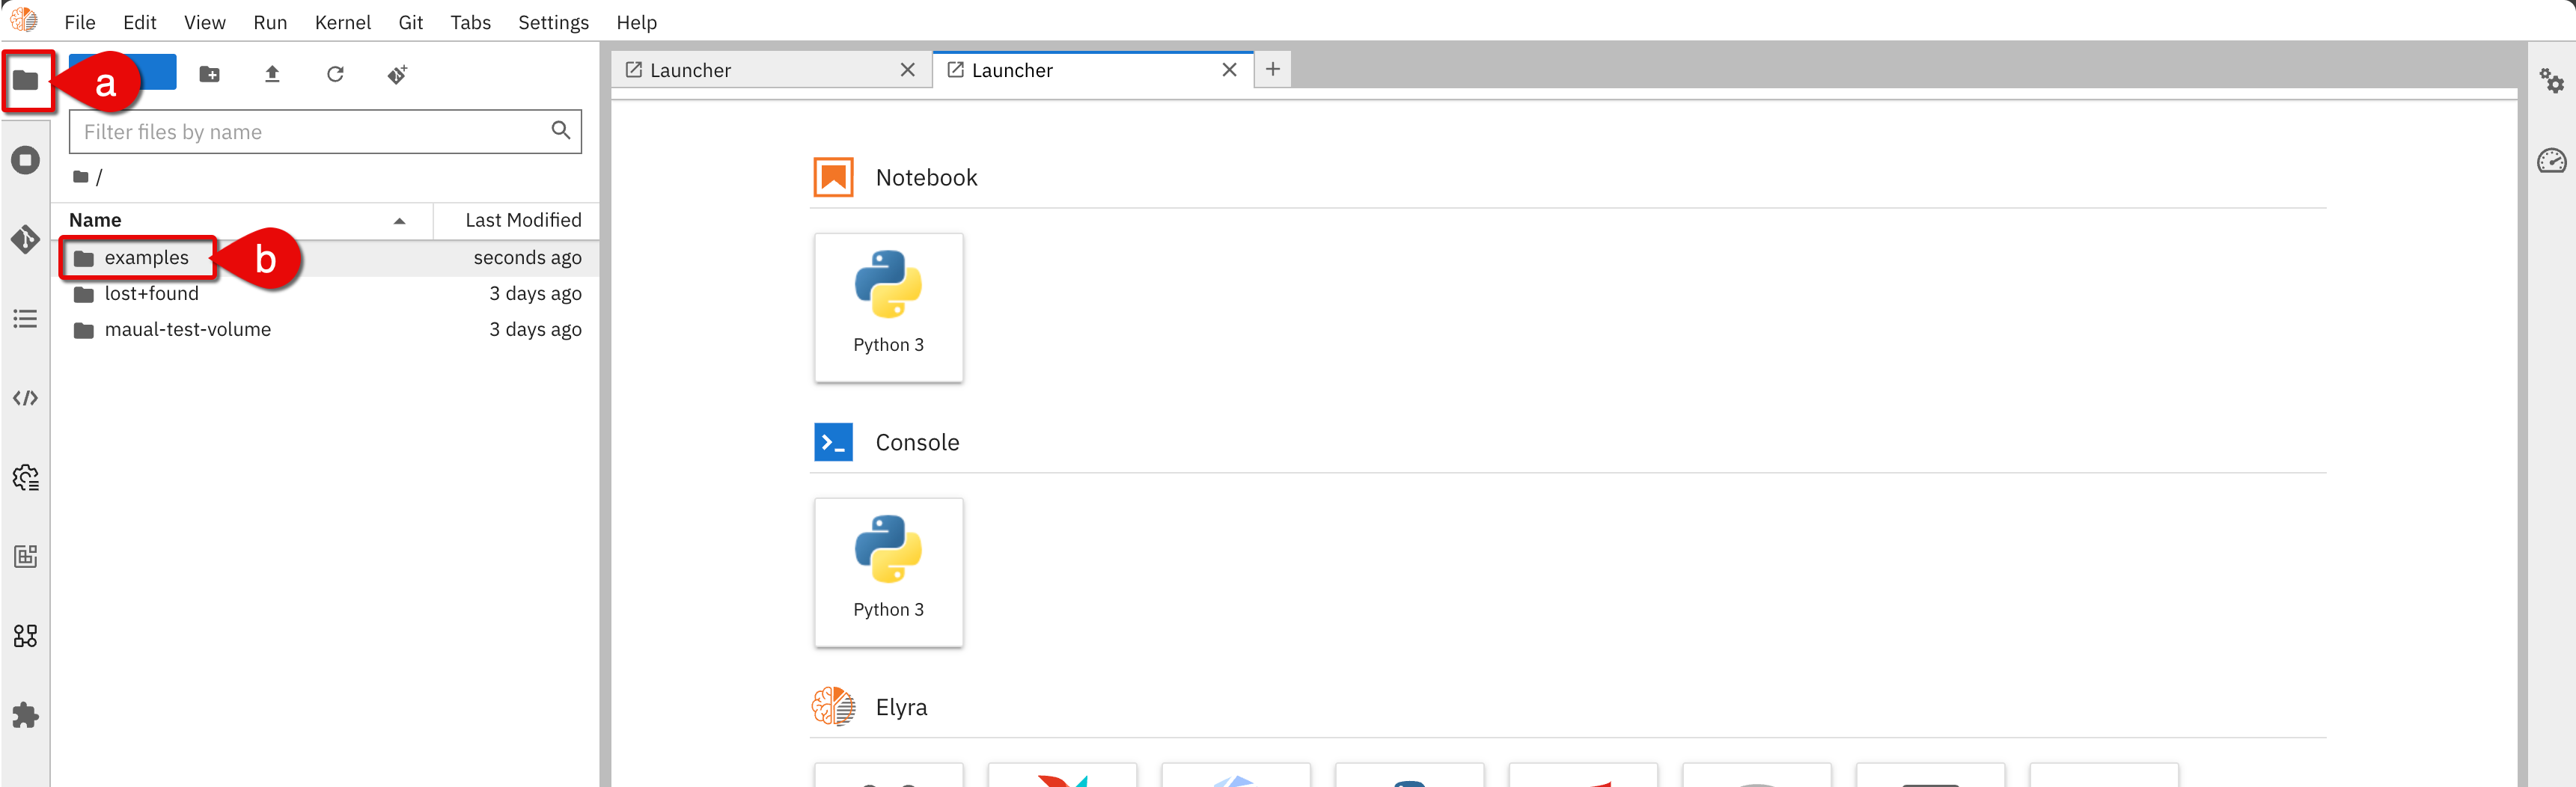Select the maual-test-volume folder
Viewport: 2576px width, 787px height.
[x=187, y=330]
